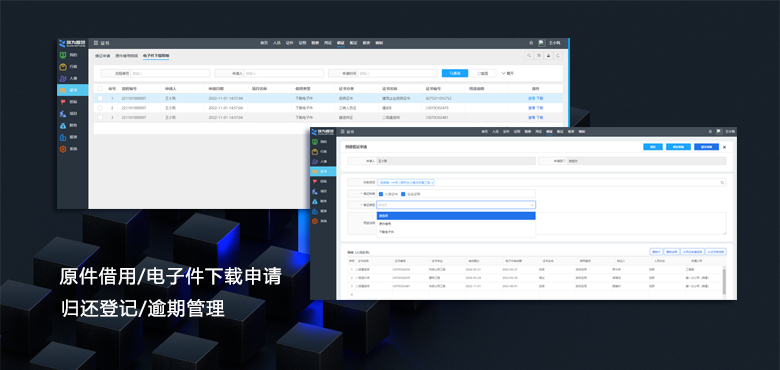Click the 查看 link in row 3
This screenshot has height=370, width=780.
click(x=531, y=117)
